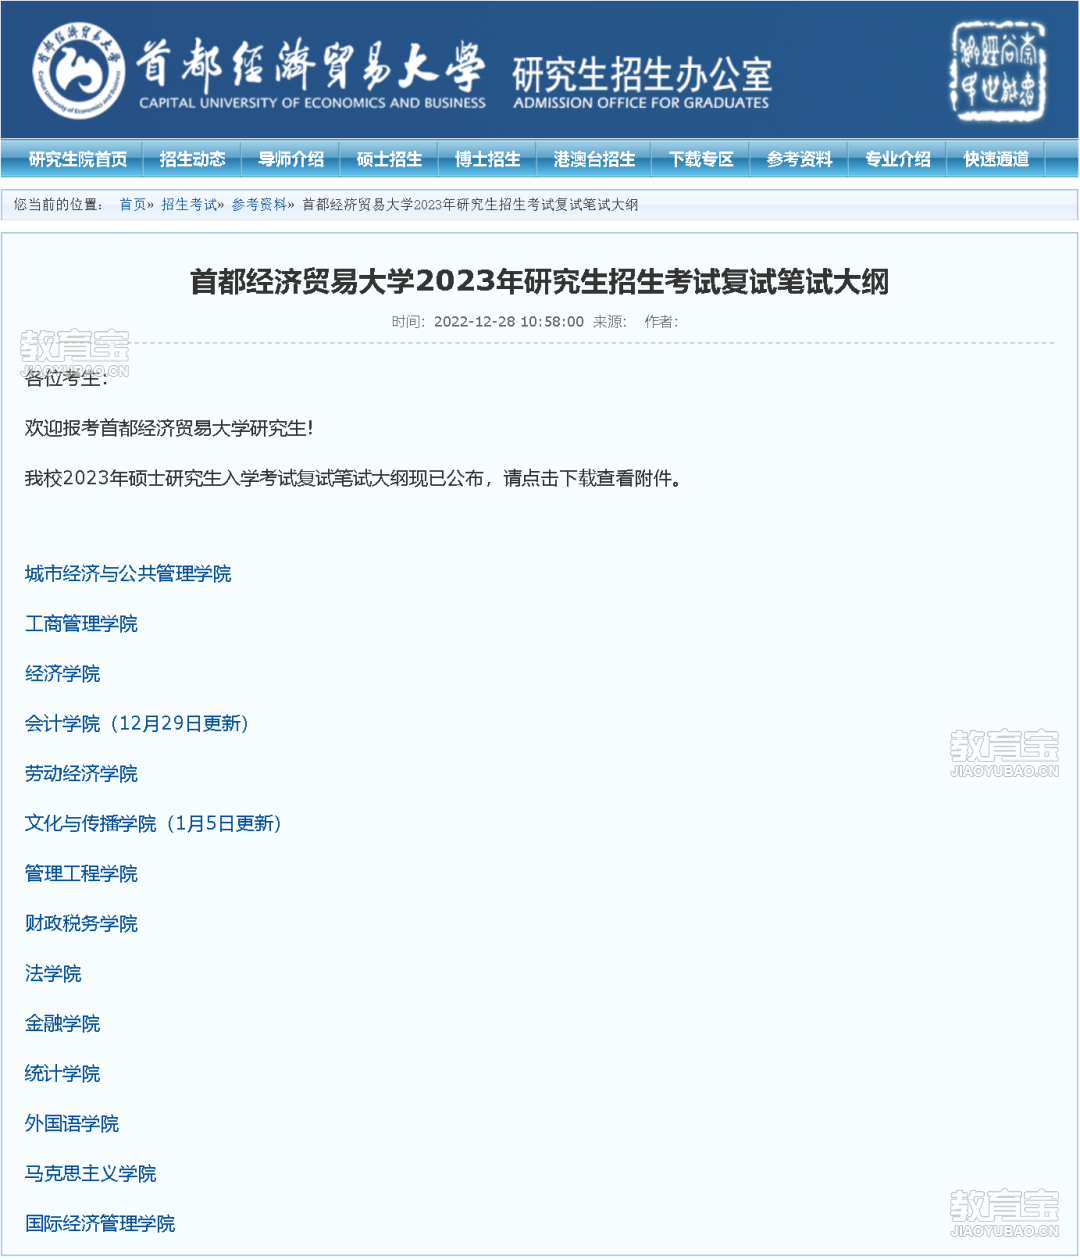
Task: Click the 欢迎报考首都经济贸易大学研究生 paragraph
Action: click(x=169, y=429)
